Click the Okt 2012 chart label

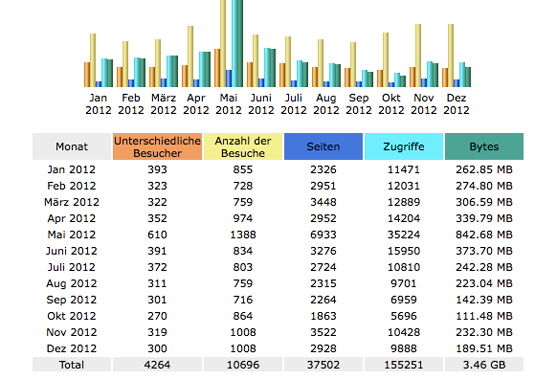coord(391,104)
